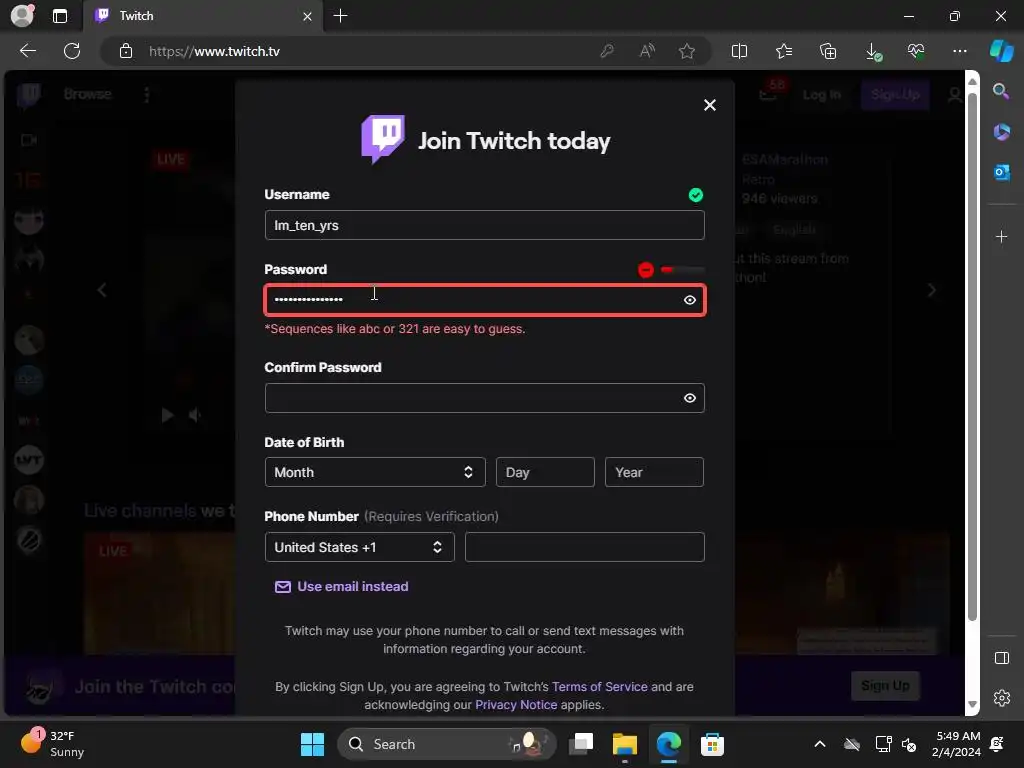Open the sidebar settings gear
Screen dimensions: 1024x768
(1001, 698)
